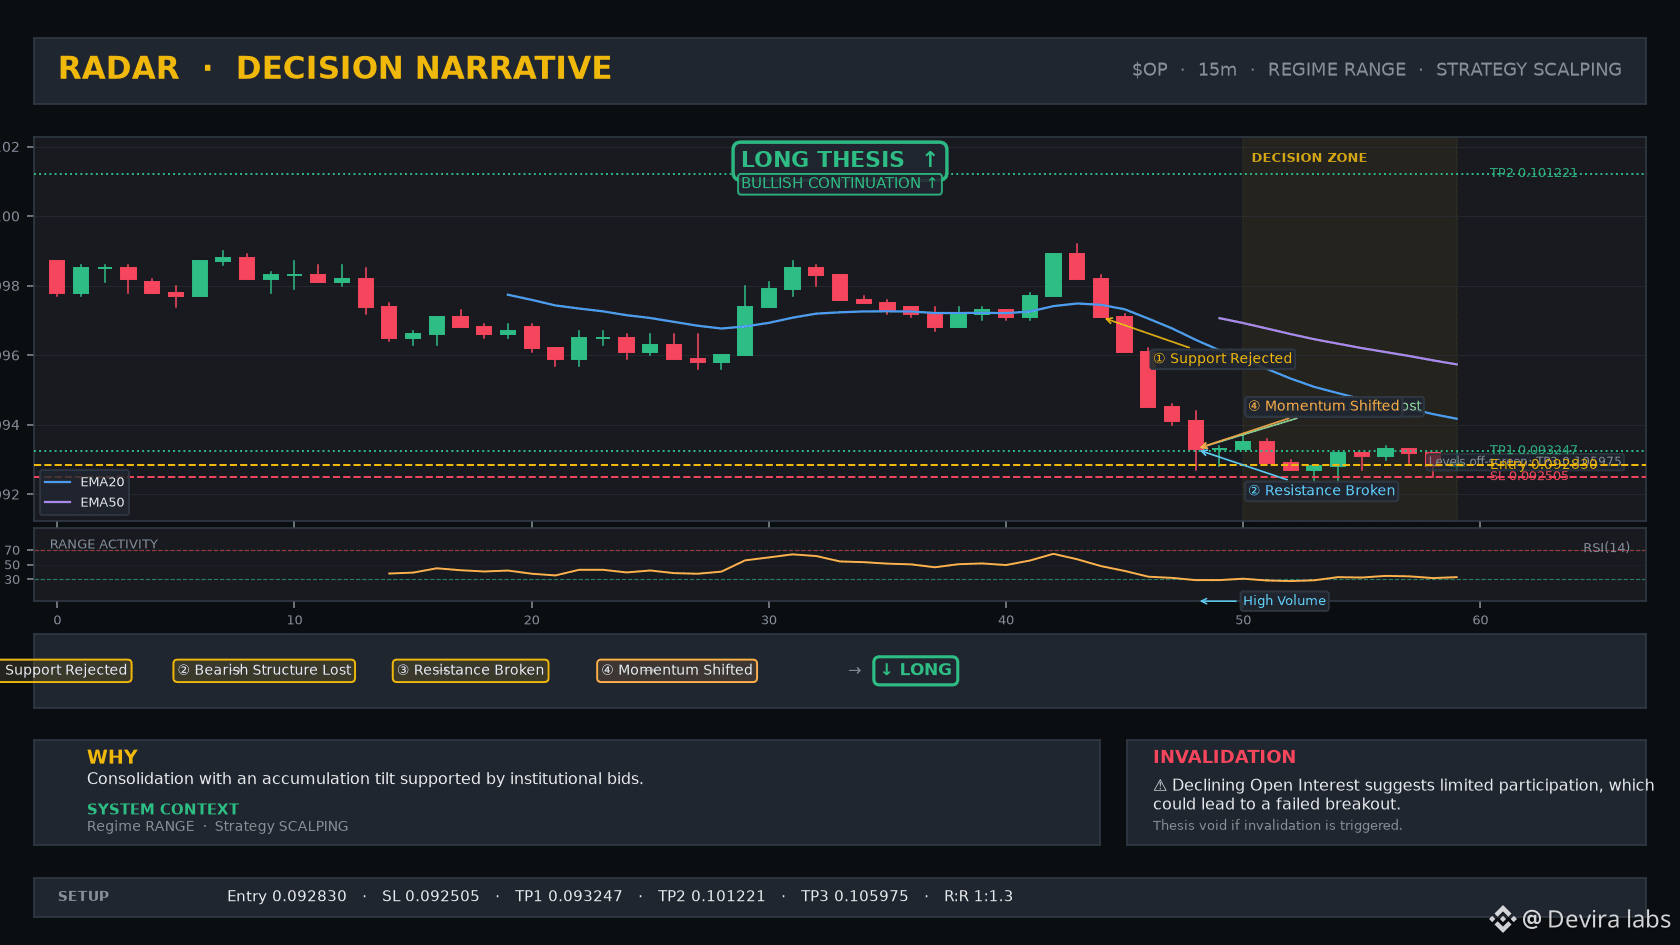Click STRATEGY SCALPING in the header
The height and width of the screenshot is (945, 1680).
pyautogui.click(x=1528, y=70)
